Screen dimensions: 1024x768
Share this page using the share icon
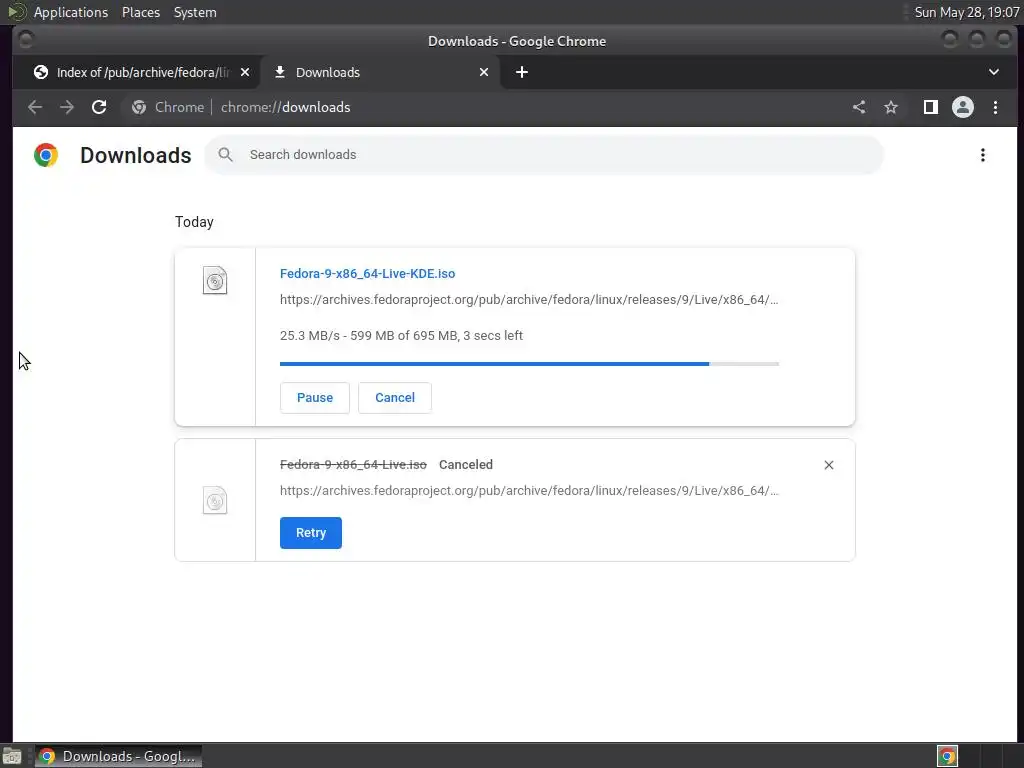859,107
